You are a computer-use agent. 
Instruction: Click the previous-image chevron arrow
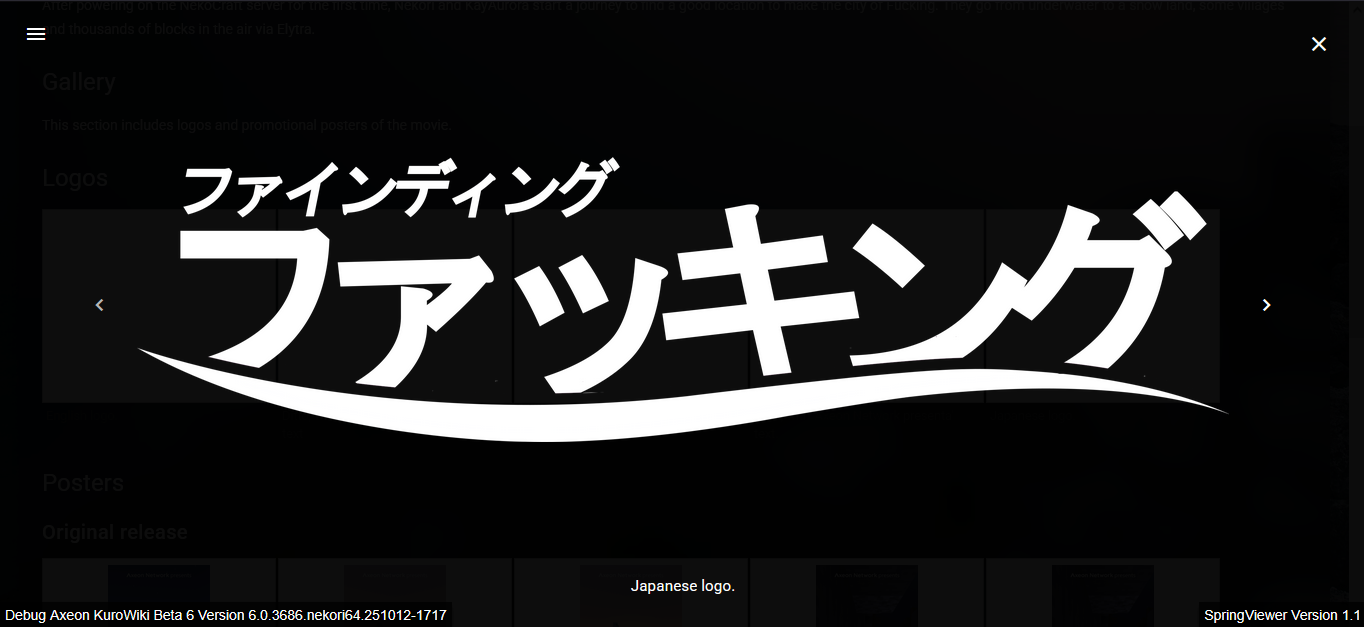click(99, 305)
